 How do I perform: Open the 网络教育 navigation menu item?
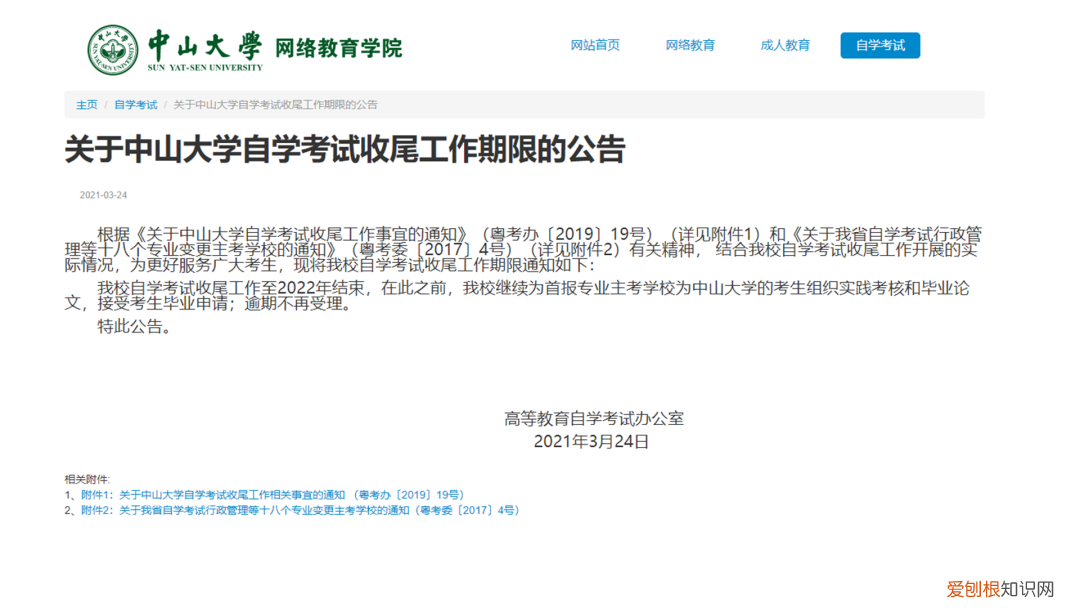690,44
